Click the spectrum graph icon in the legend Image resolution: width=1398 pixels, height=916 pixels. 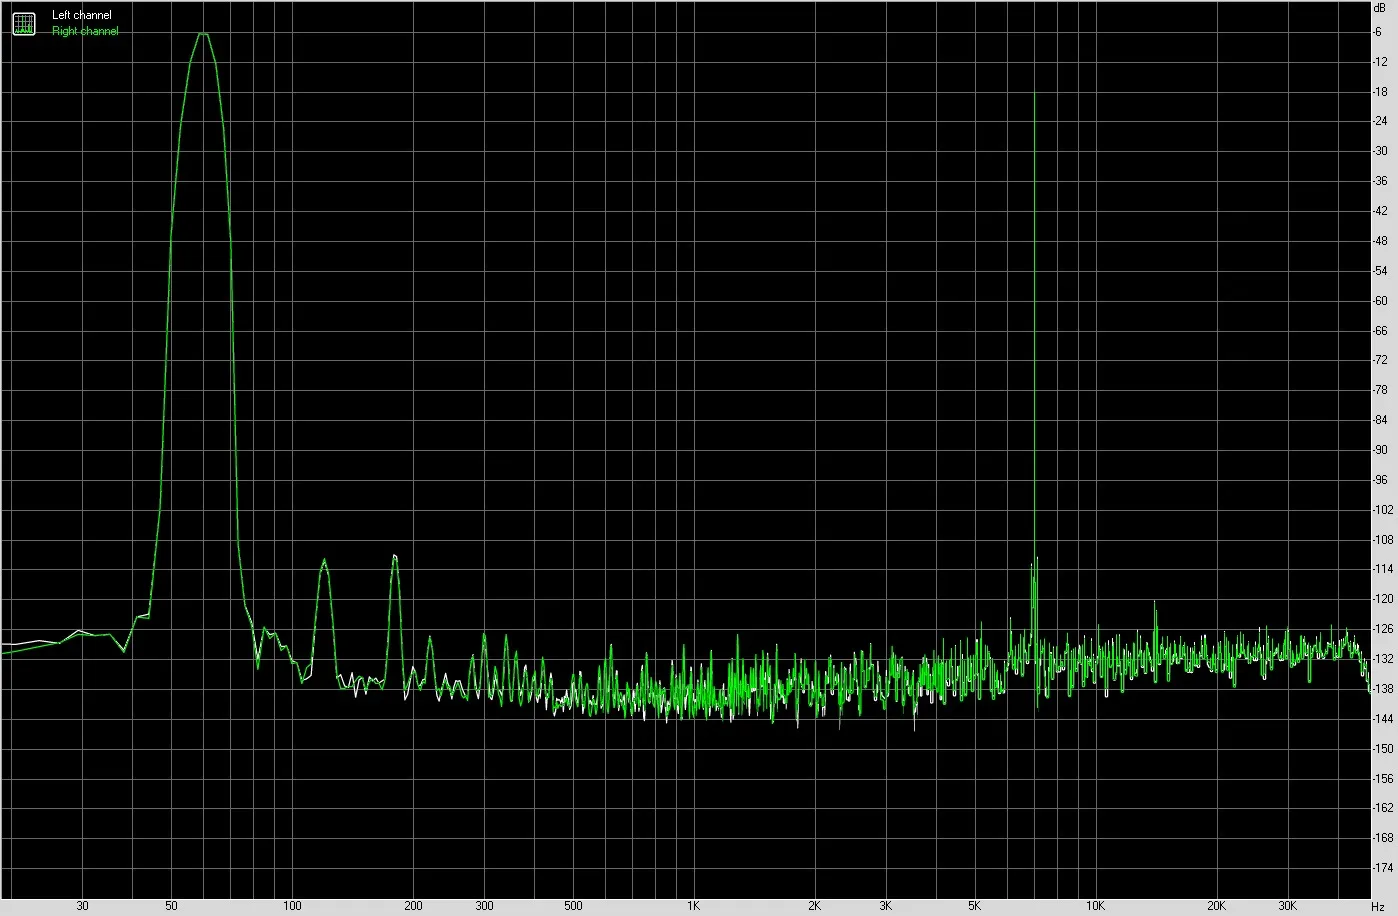pyautogui.click(x=23, y=23)
